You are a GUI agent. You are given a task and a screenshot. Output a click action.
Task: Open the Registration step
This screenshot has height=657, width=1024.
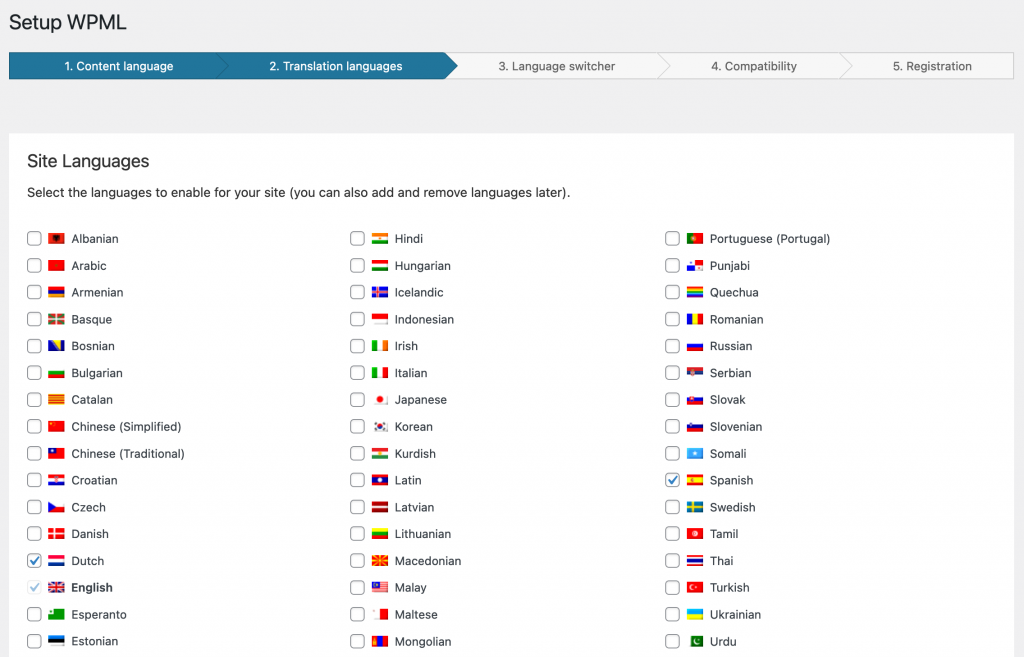pyautogui.click(x=932, y=66)
